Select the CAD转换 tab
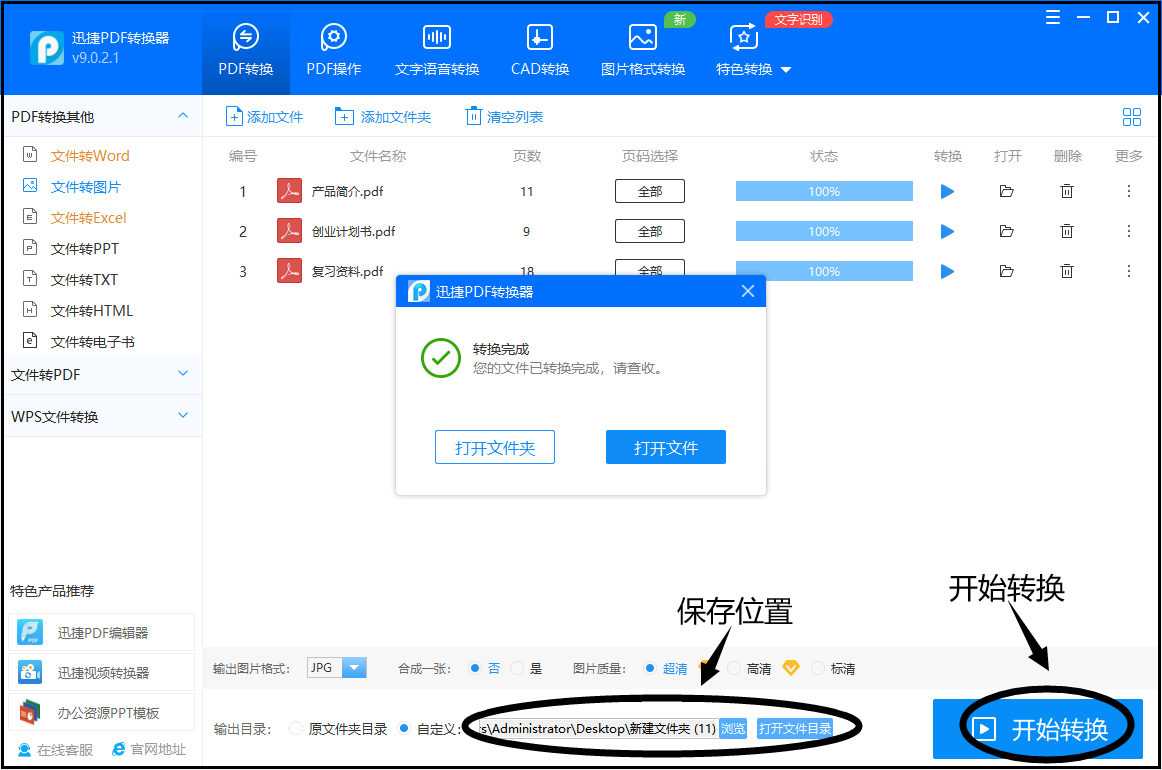The height and width of the screenshot is (770, 1162). 540,50
